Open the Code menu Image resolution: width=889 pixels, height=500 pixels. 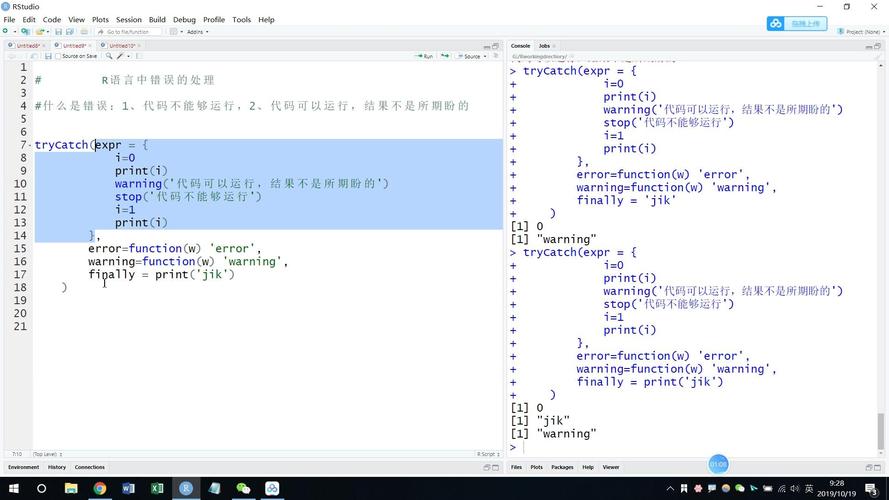52,19
